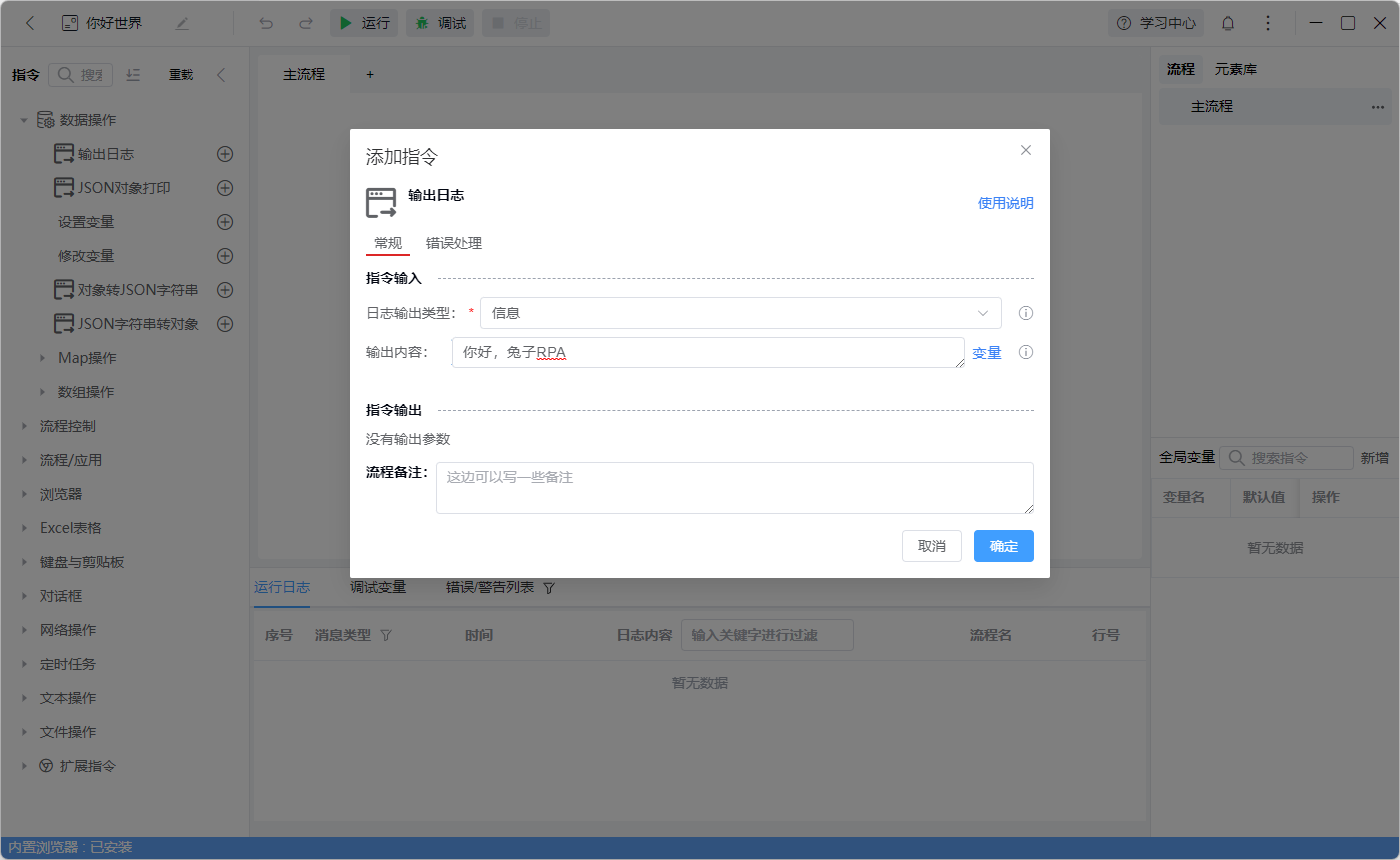Screen dimensions: 1400x860
Task: Expand the 文件操作 category
Action: [x=24, y=732]
